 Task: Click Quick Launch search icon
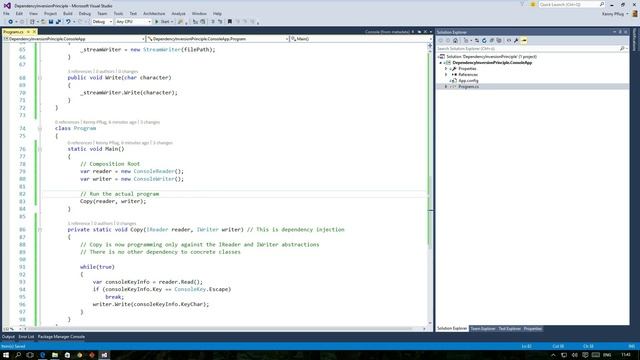(x=602, y=4)
